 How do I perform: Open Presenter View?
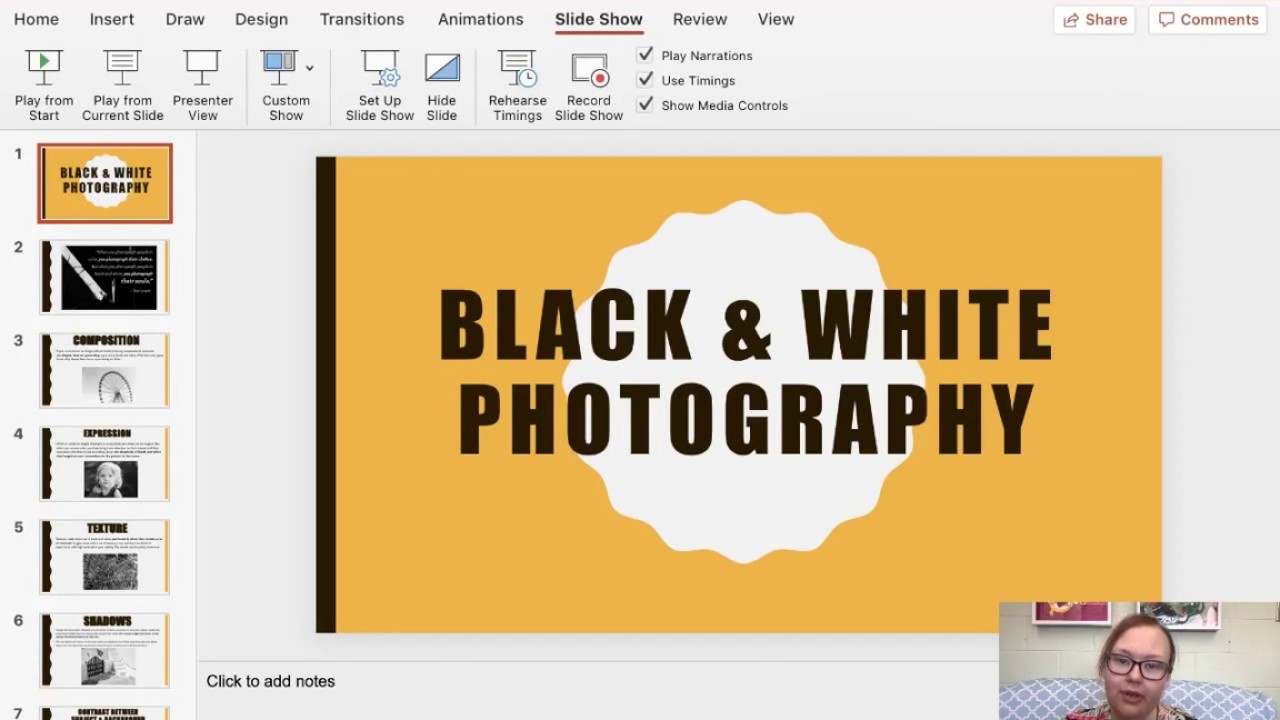pos(202,85)
